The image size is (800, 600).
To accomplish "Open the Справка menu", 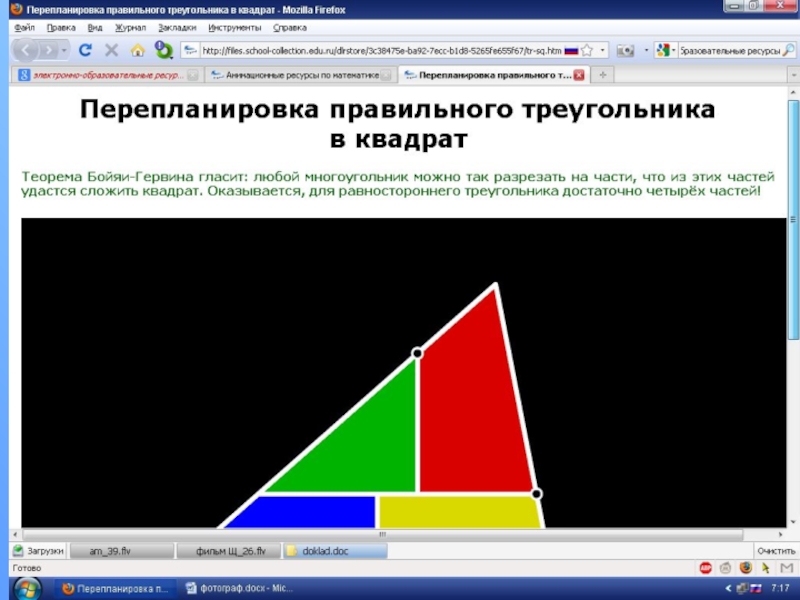I will [290, 28].
